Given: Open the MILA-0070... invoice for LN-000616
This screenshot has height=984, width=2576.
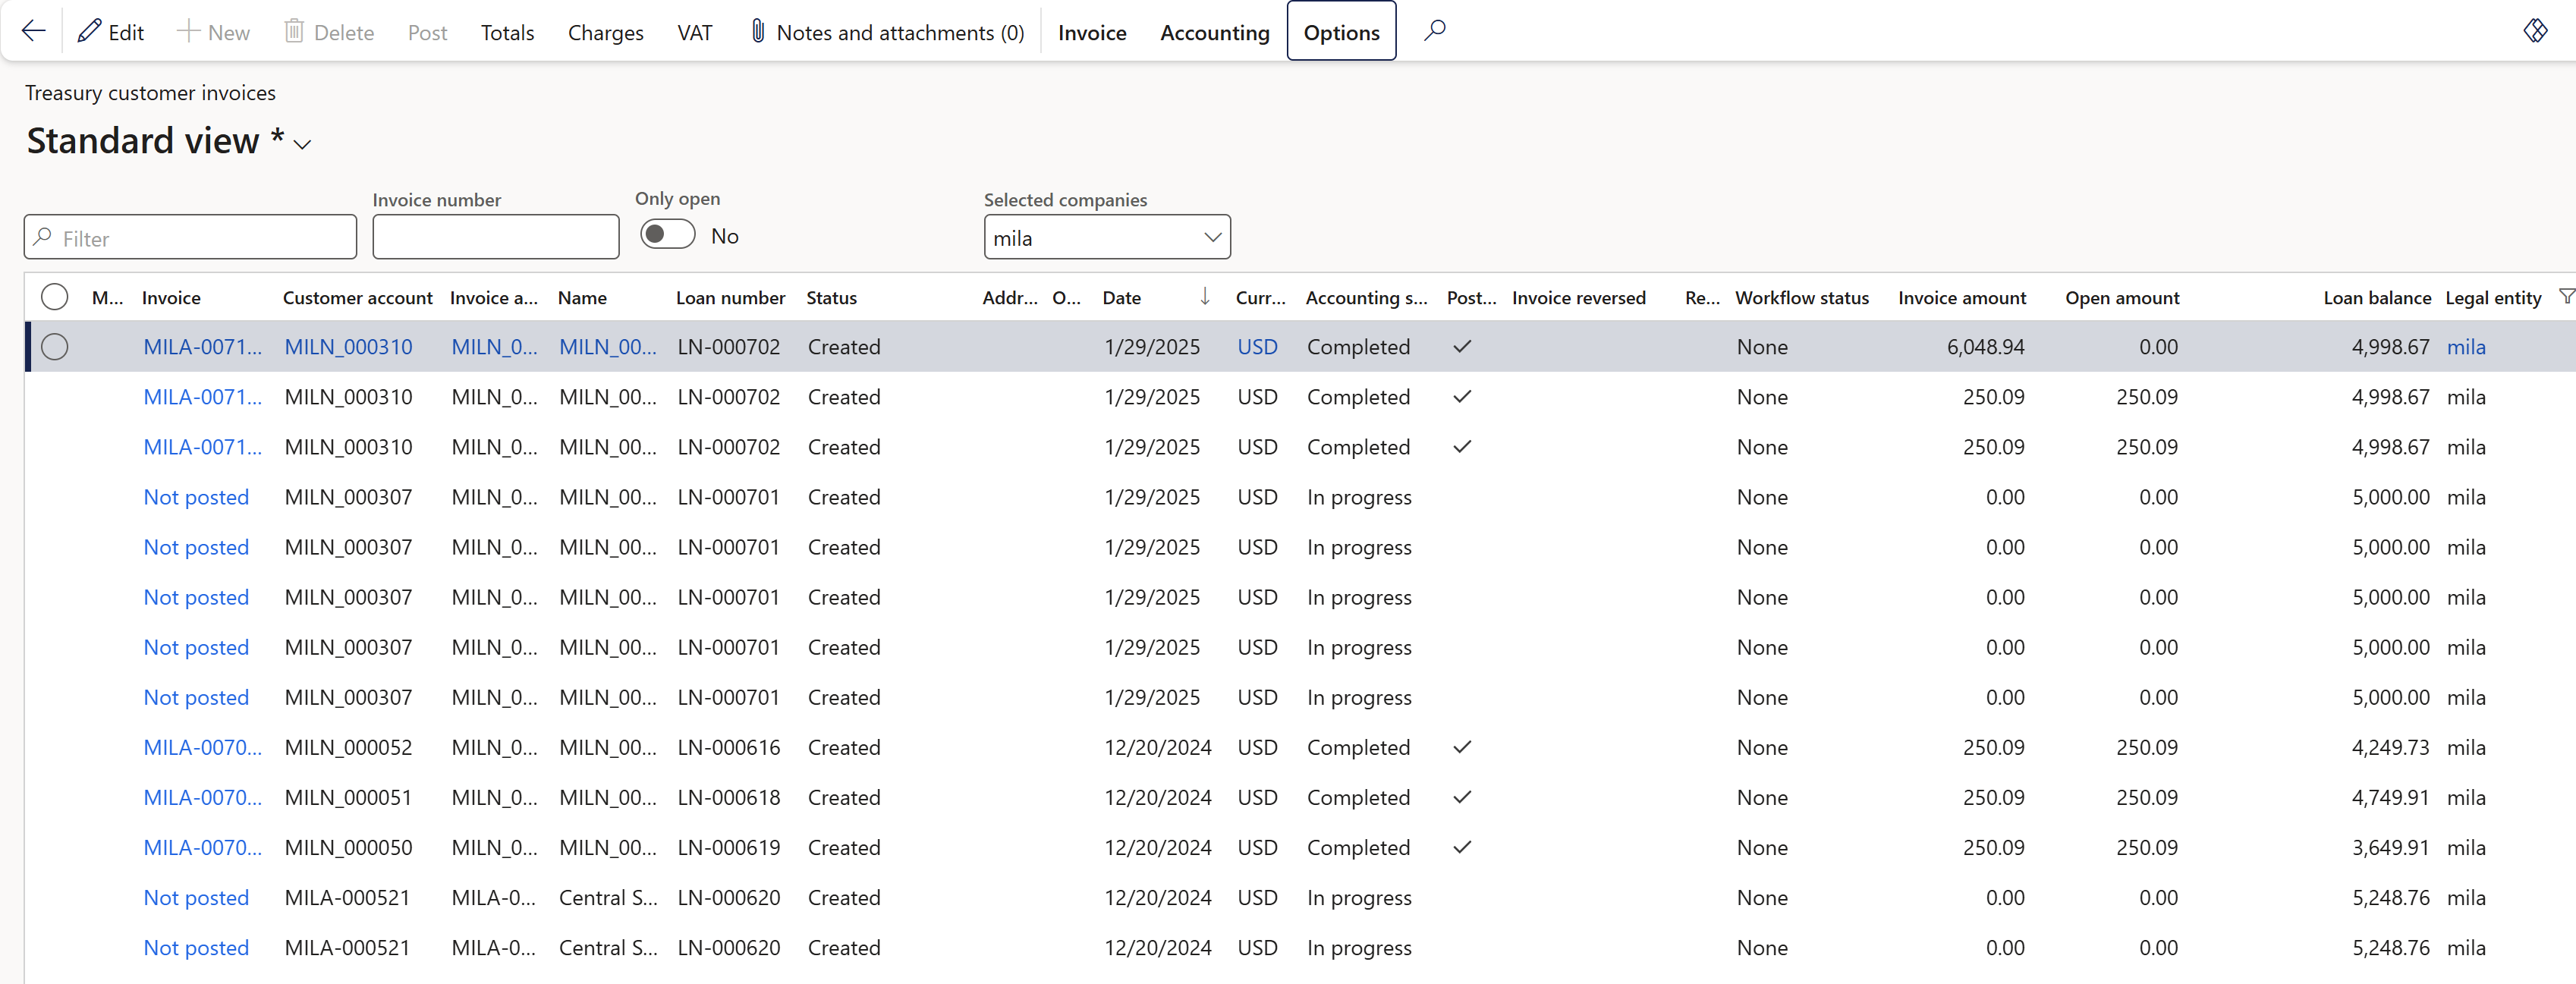Looking at the screenshot, I should 202,748.
